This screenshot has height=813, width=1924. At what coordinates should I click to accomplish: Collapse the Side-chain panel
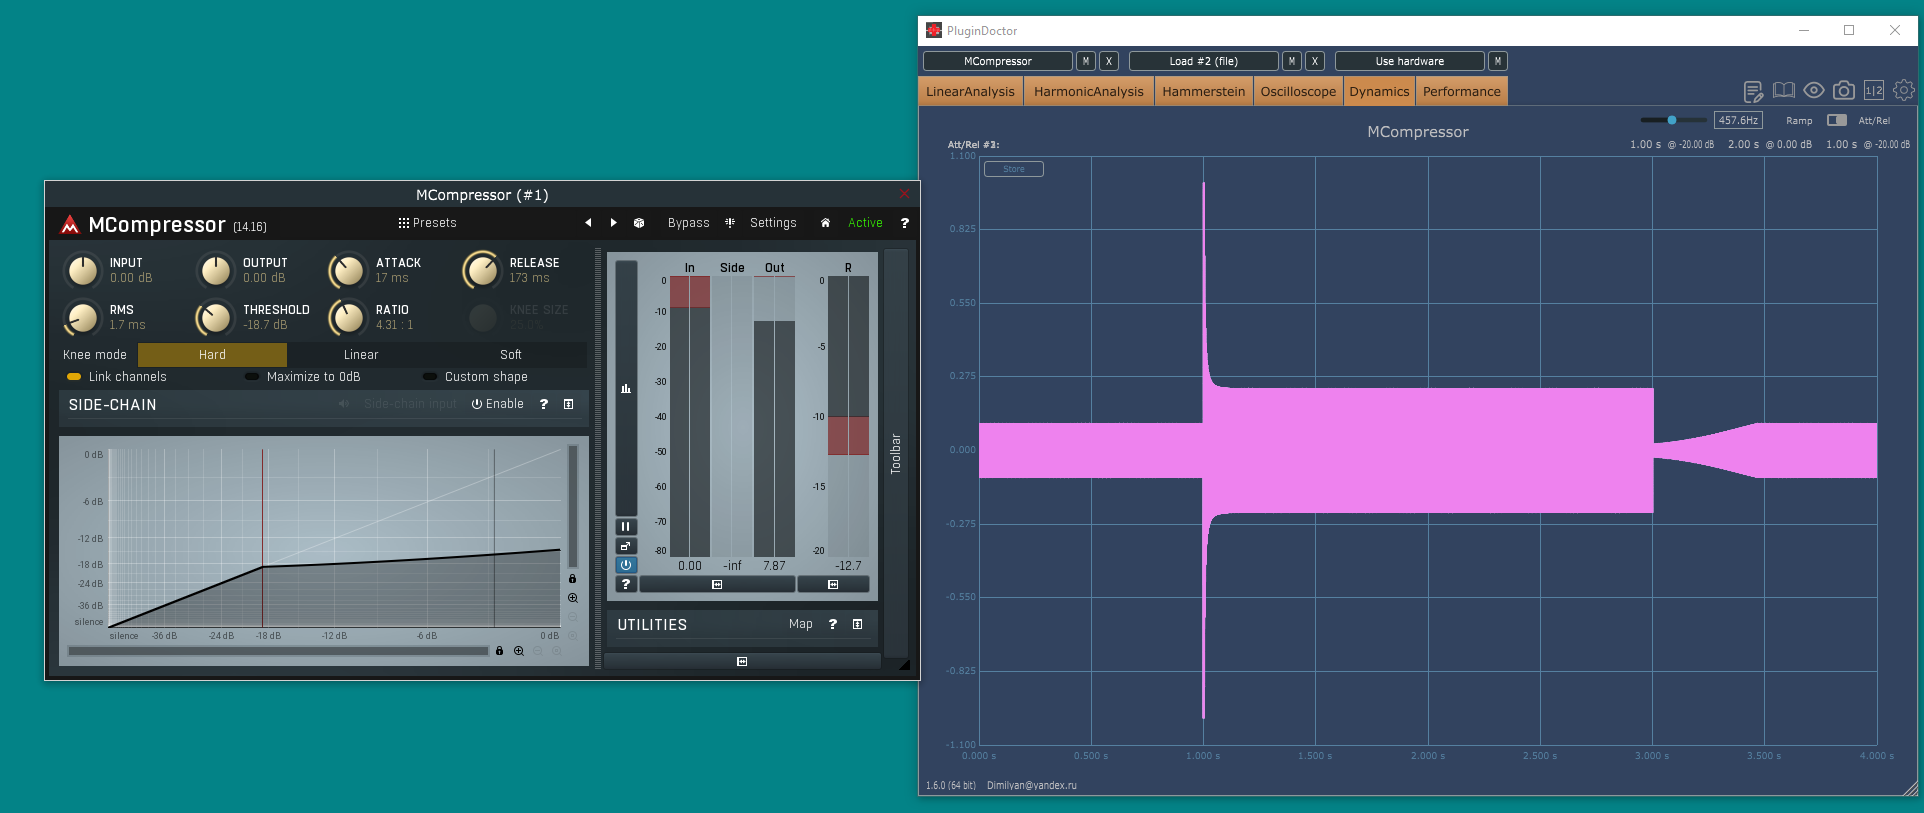[x=569, y=404]
